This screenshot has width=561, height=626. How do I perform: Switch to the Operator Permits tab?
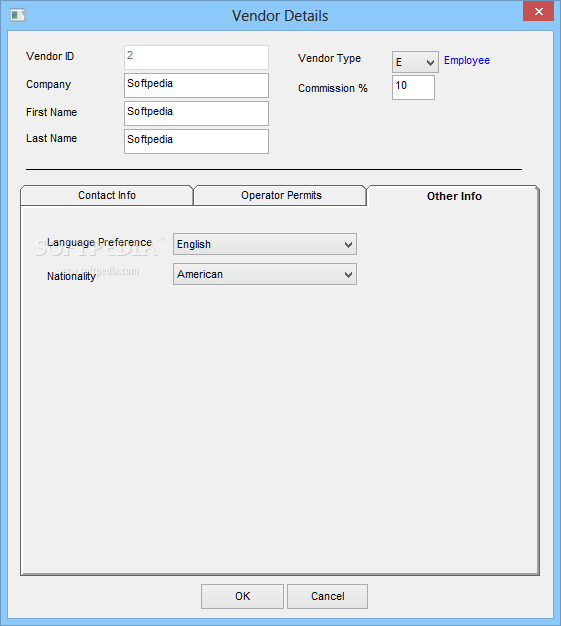point(281,195)
